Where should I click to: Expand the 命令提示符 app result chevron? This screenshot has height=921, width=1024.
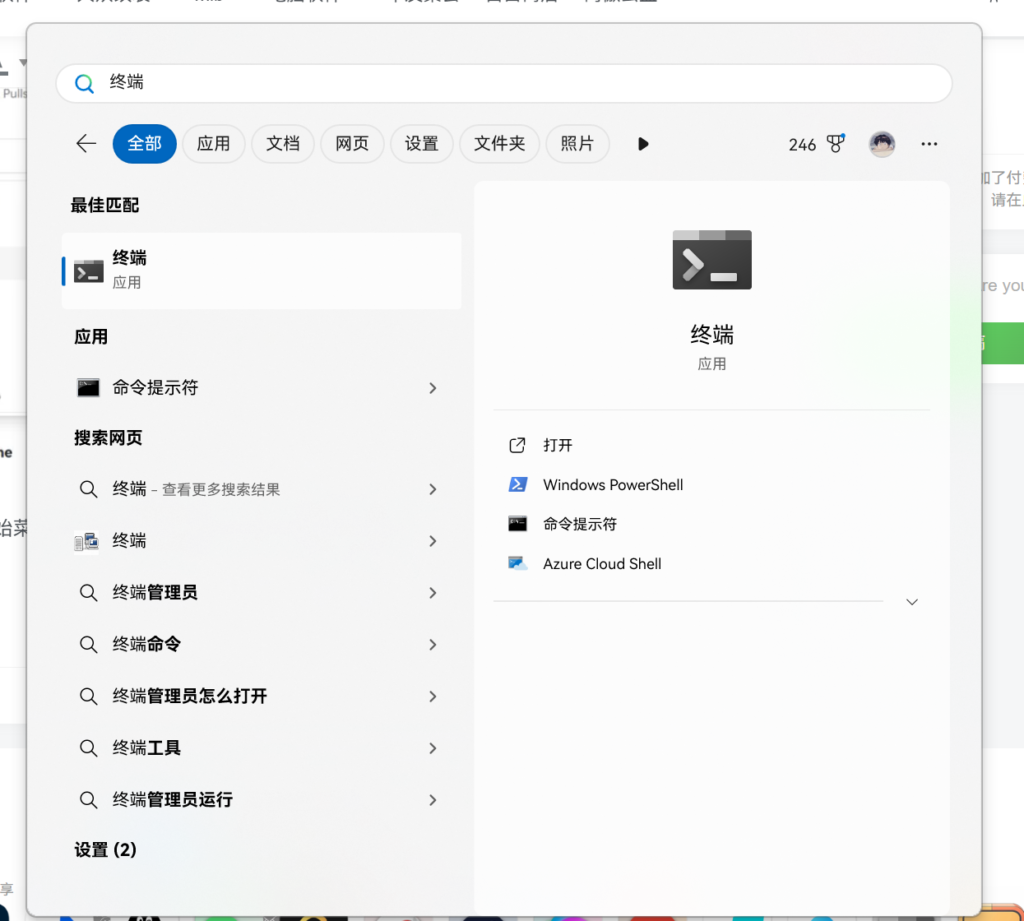click(433, 388)
